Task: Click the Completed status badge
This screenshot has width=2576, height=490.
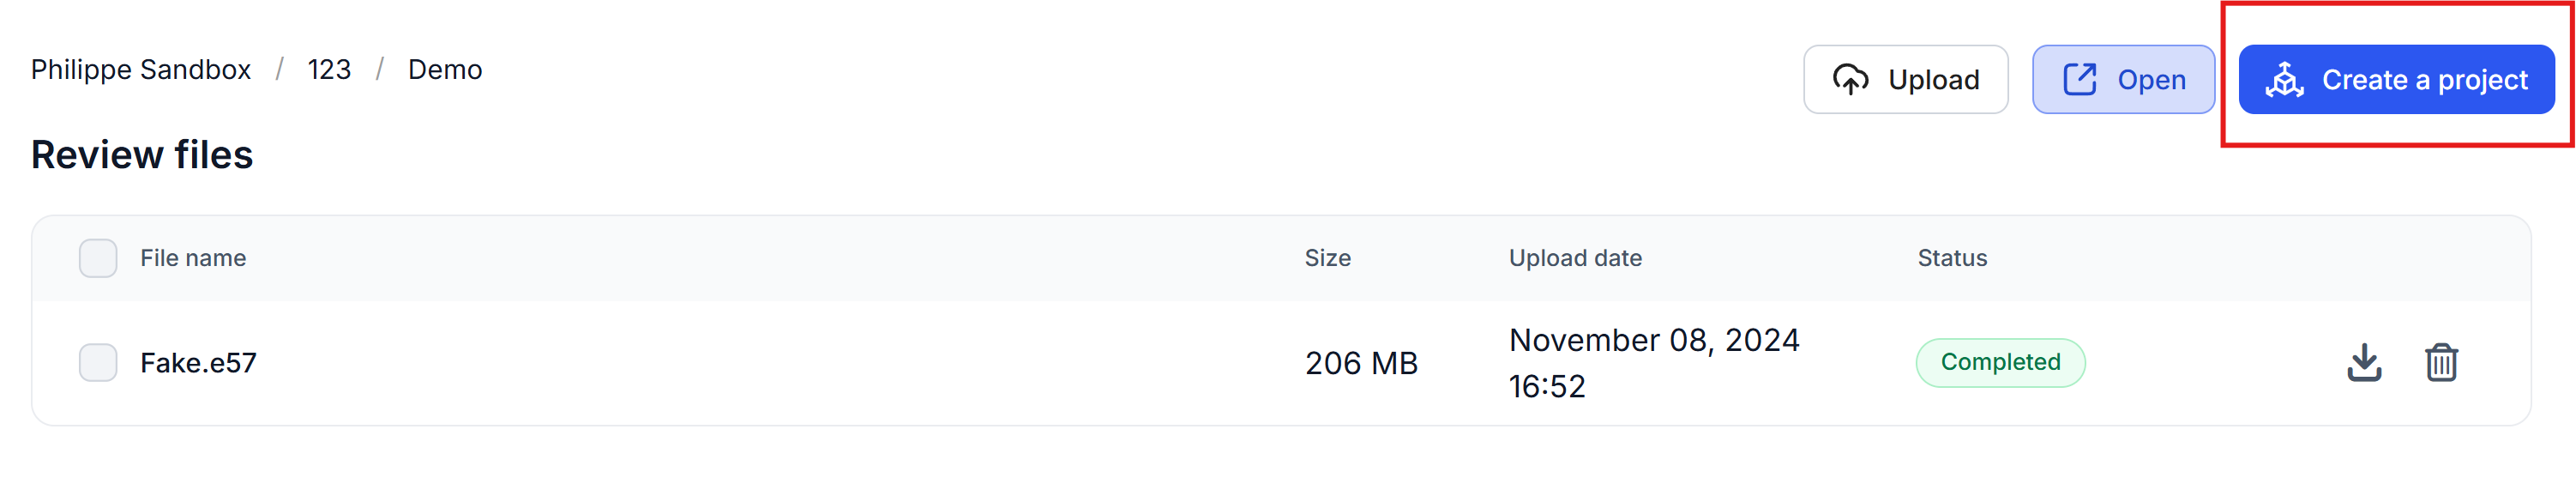Action: tap(2000, 362)
